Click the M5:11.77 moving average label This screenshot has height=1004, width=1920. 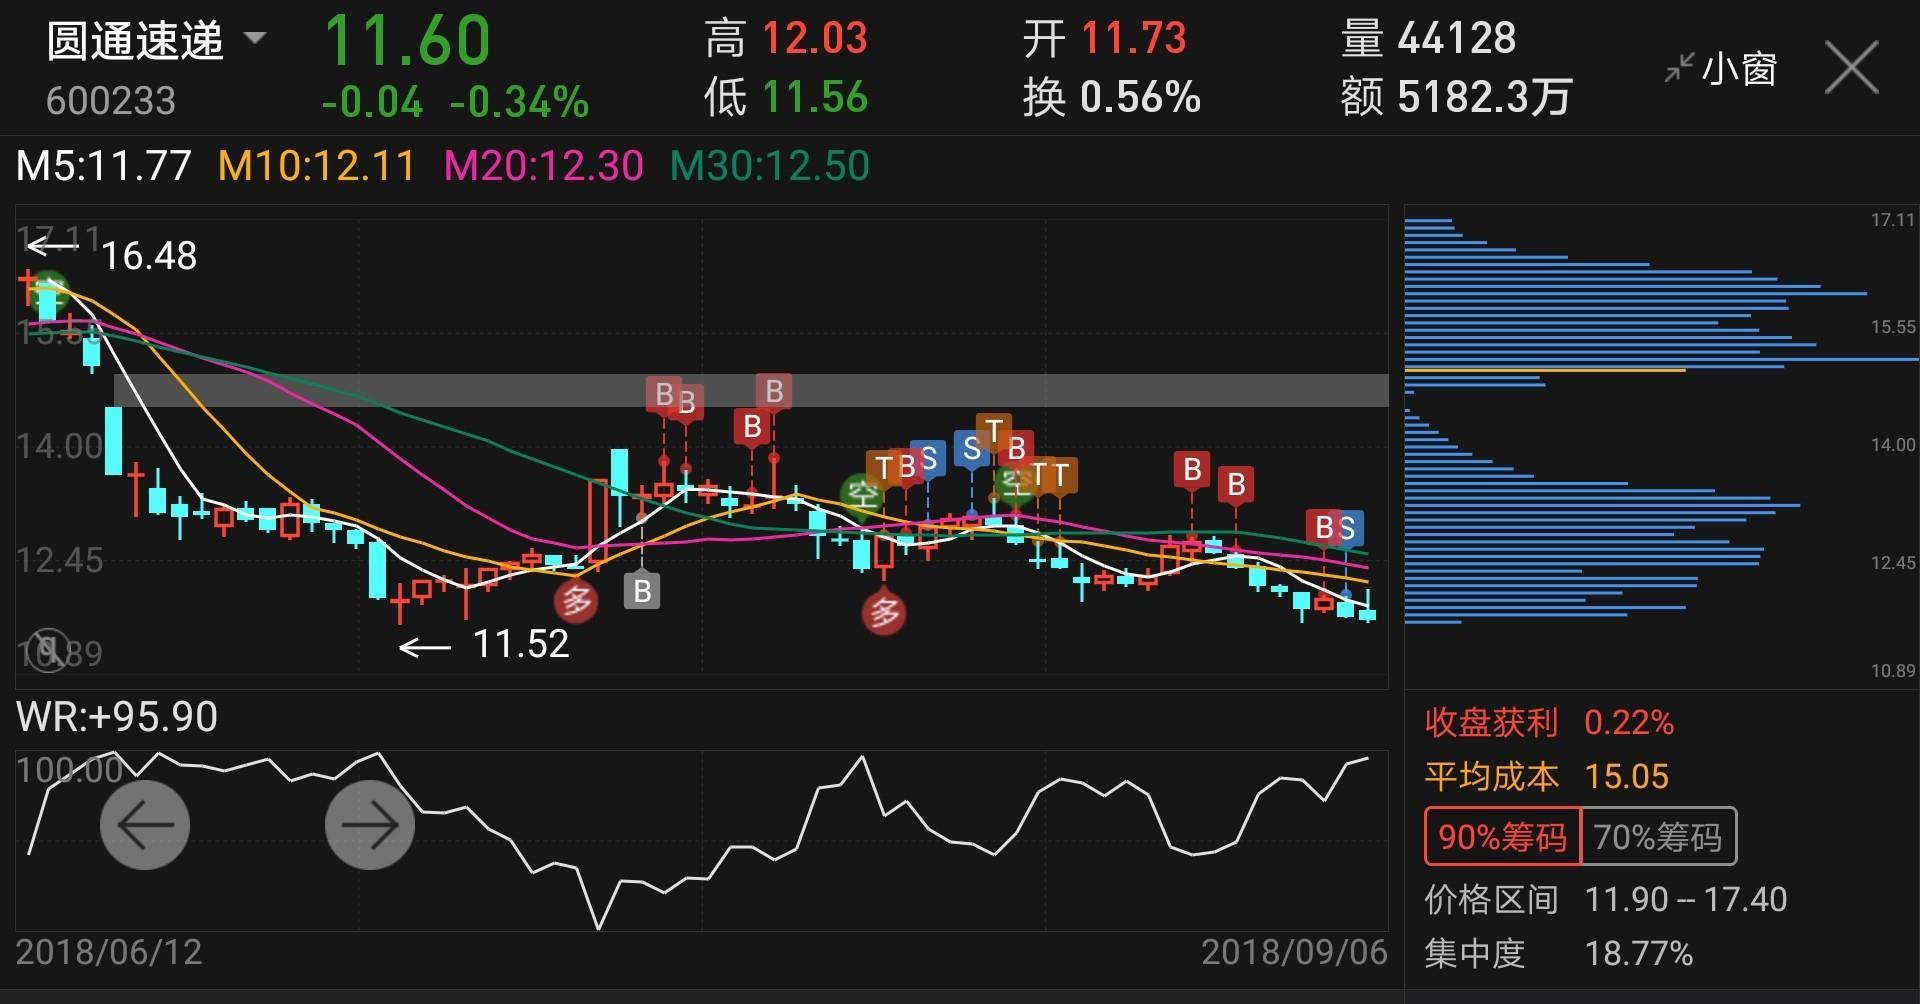pyautogui.click(x=103, y=166)
